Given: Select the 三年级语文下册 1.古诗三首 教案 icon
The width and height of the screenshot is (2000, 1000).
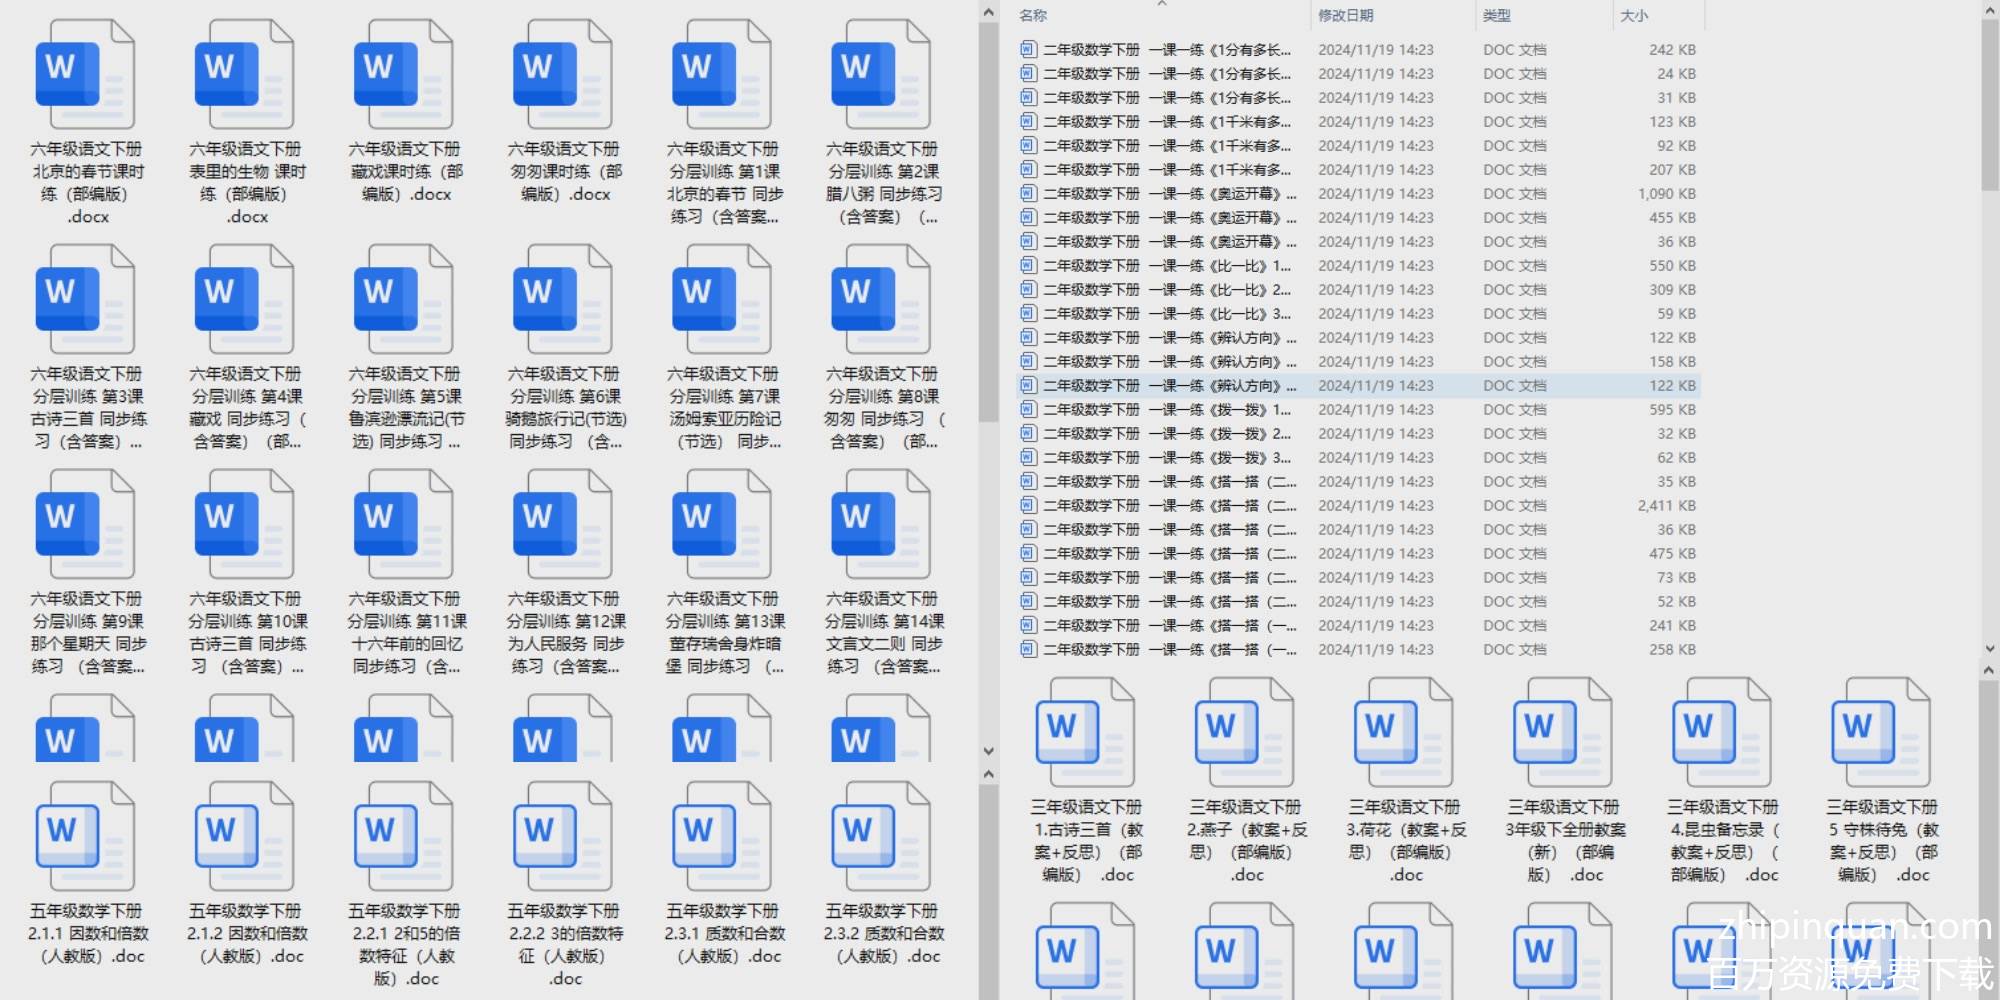Looking at the screenshot, I should 1085,733.
